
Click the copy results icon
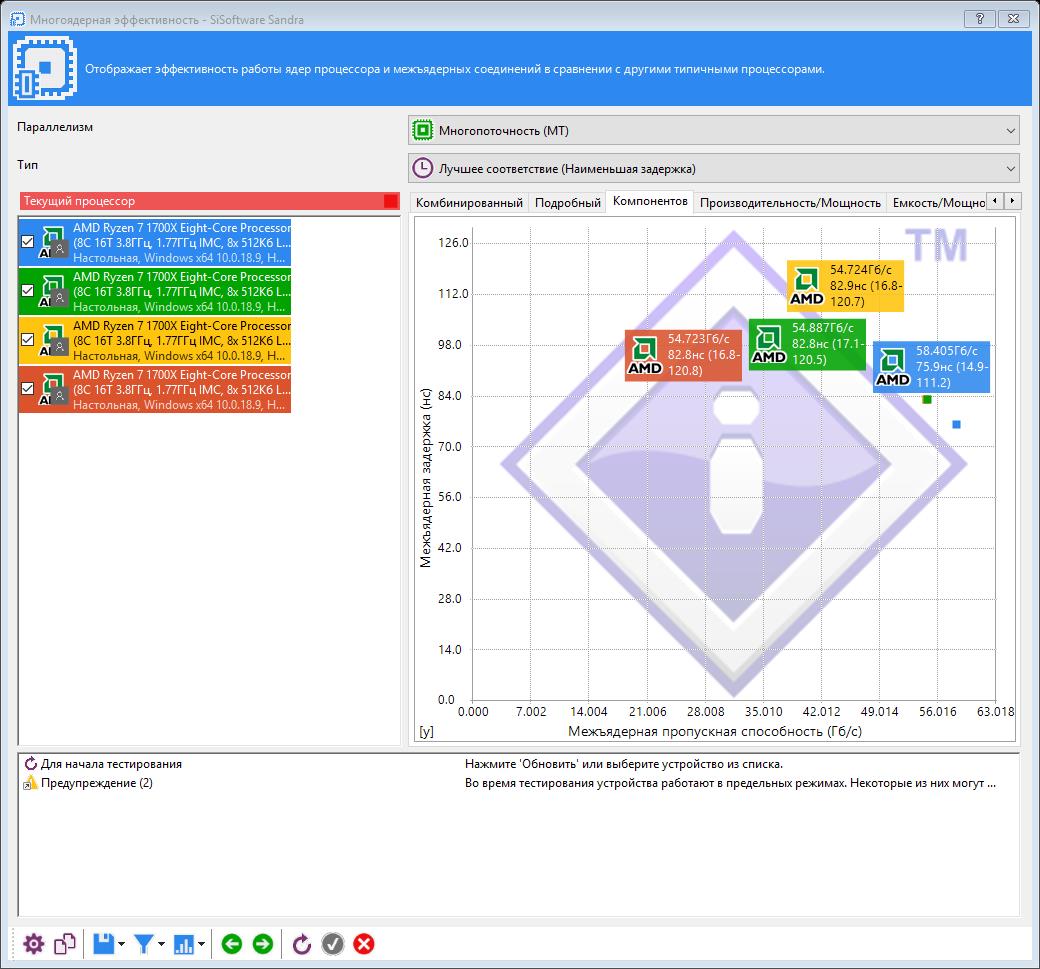(x=65, y=944)
